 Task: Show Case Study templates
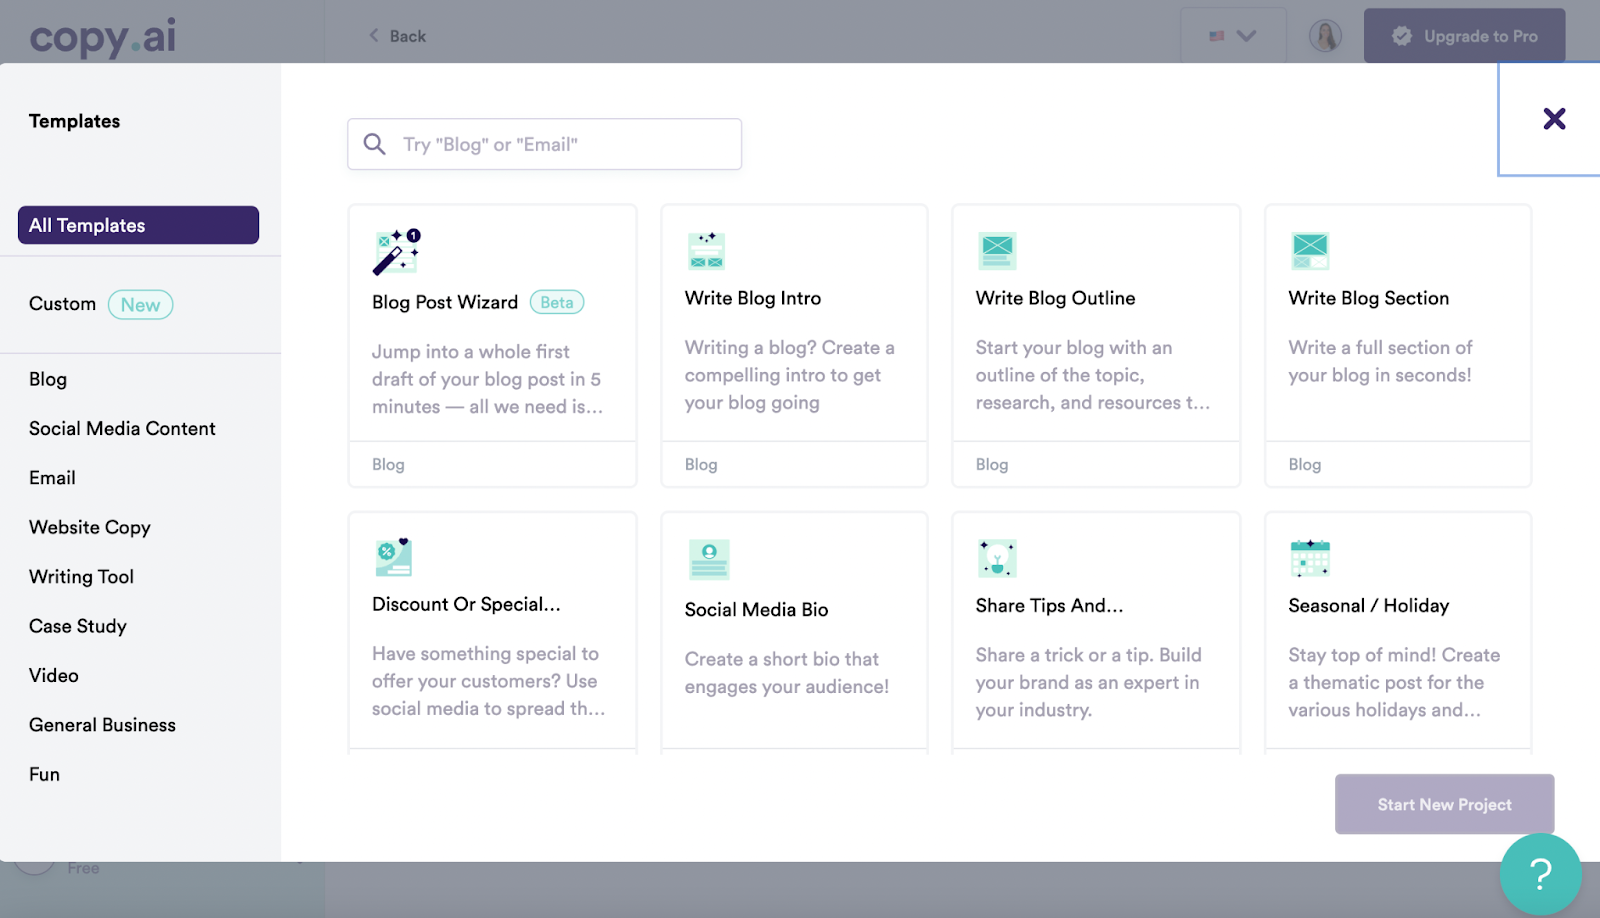coord(78,626)
